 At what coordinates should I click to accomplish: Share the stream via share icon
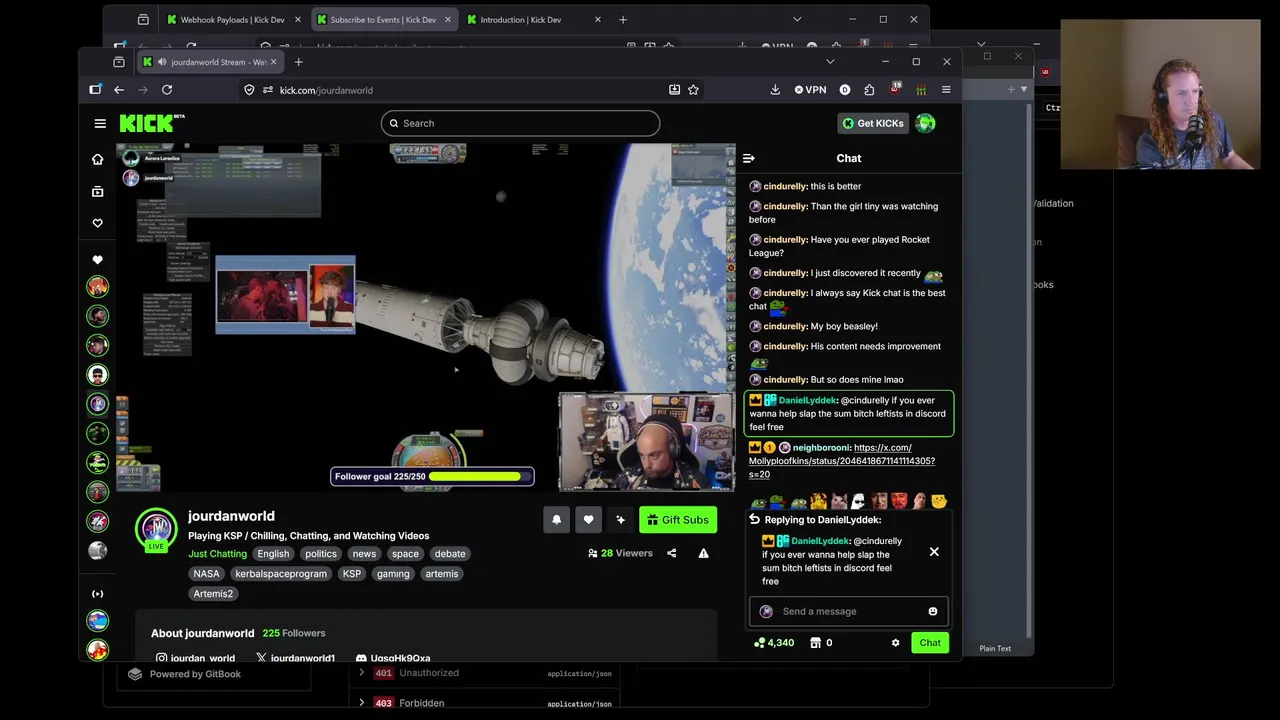(x=672, y=553)
